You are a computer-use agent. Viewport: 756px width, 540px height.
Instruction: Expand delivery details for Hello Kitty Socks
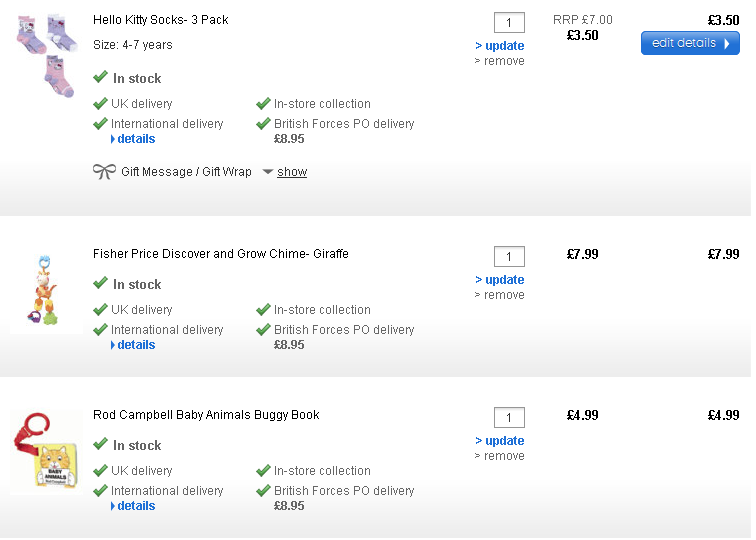[x=135, y=139]
